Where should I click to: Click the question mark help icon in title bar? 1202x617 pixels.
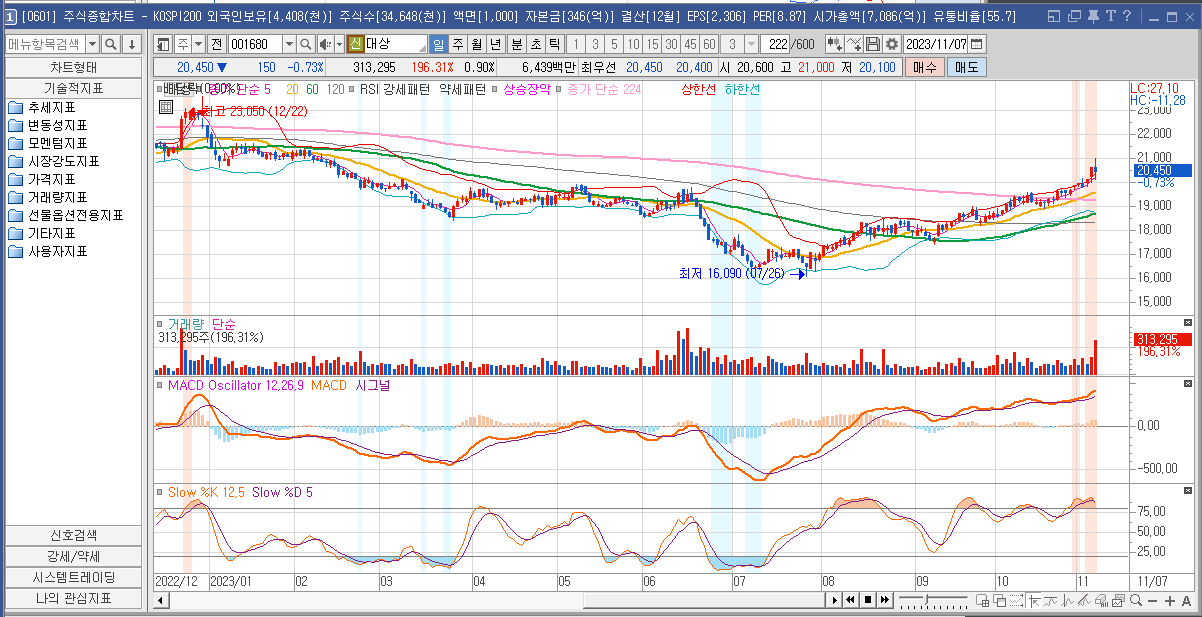pos(1127,16)
